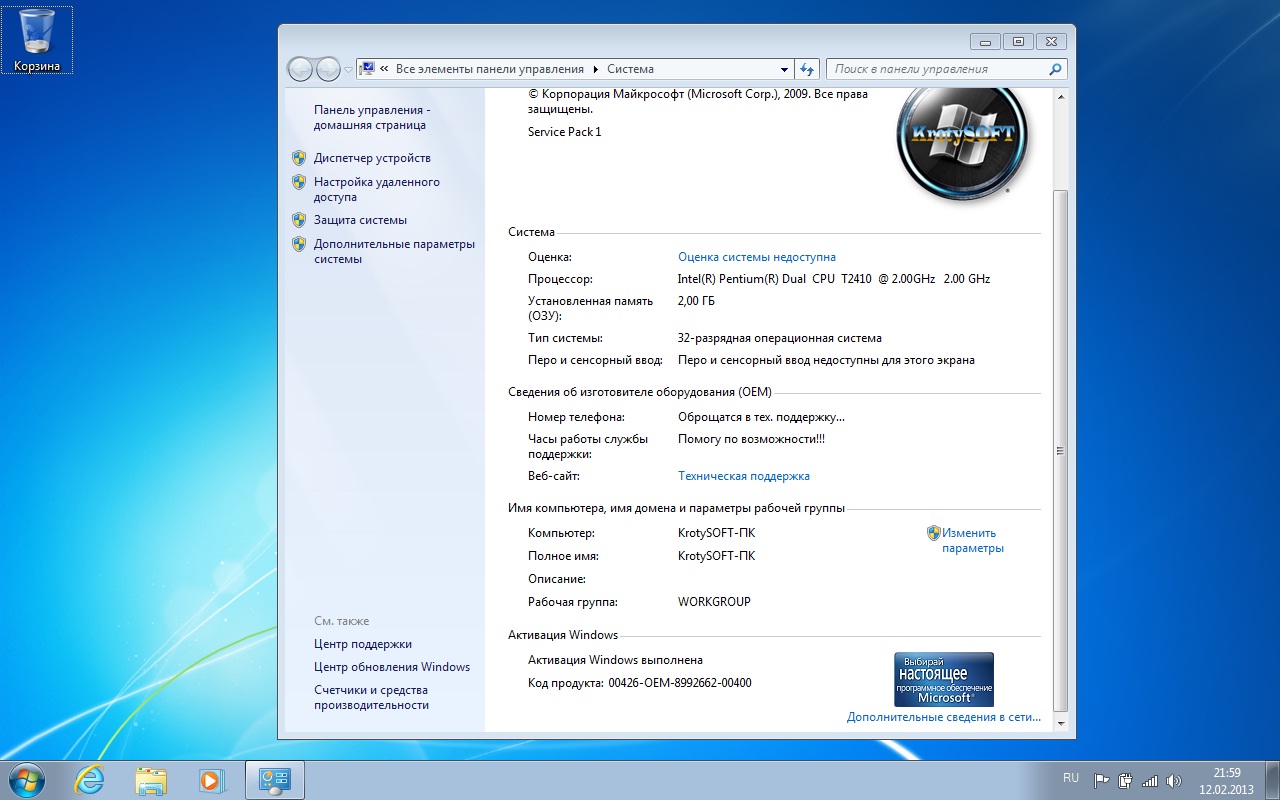Select the Control Panel taskbar button

[274, 780]
